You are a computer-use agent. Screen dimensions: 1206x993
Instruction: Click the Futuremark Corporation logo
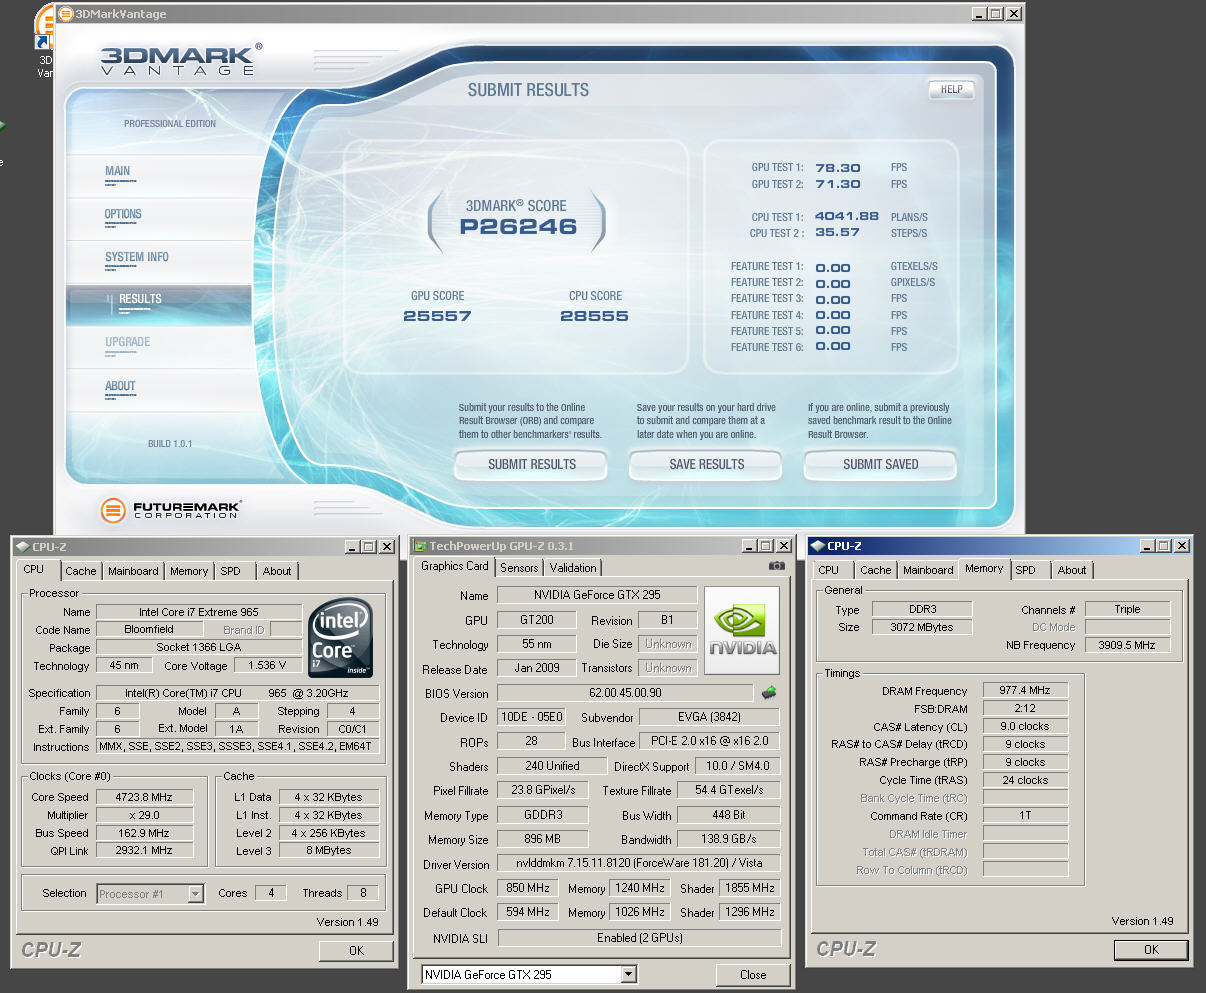pyautogui.click(x=170, y=510)
